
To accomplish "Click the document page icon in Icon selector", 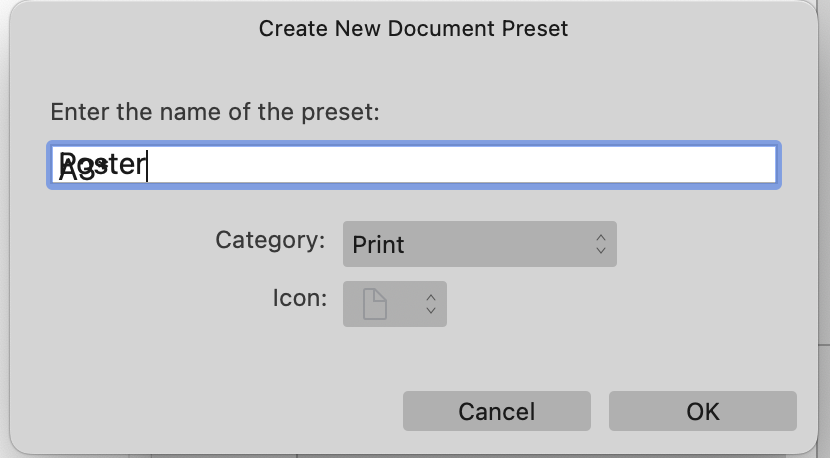I will [375, 304].
